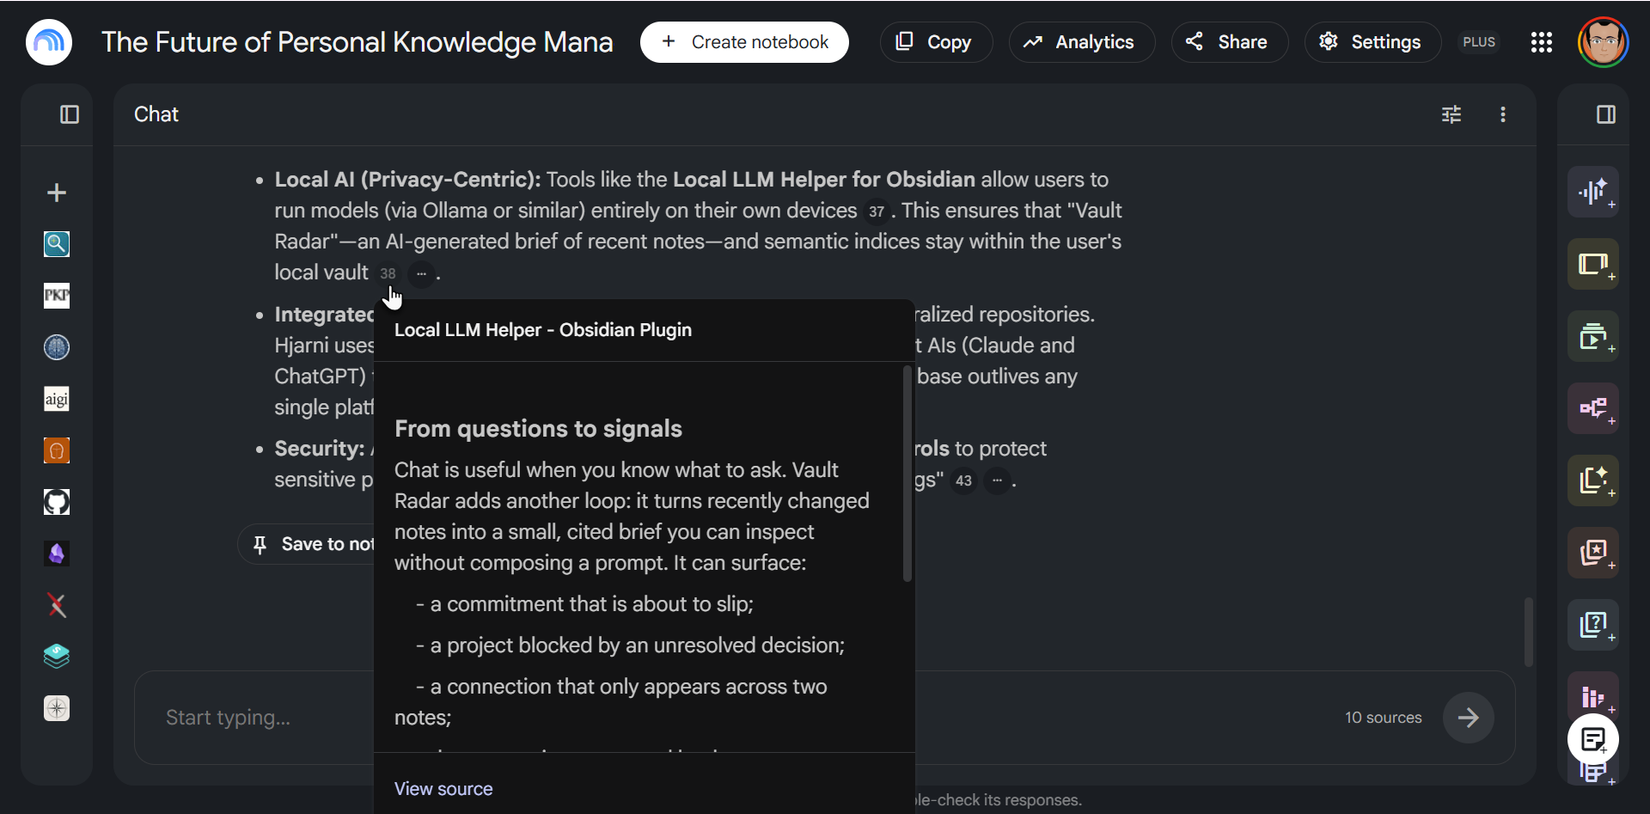Generate an Audio Overview in Studio
The image size is (1650, 814).
[1593, 192]
